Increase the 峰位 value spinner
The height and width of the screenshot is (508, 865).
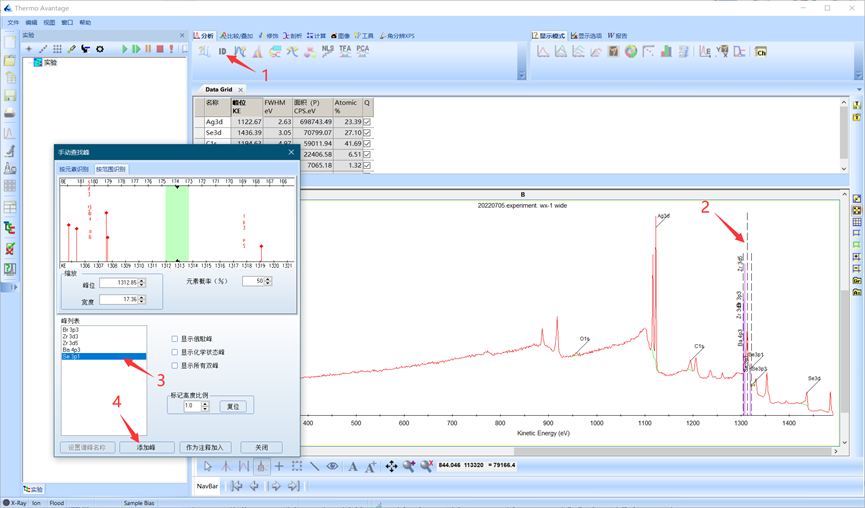point(144,280)
